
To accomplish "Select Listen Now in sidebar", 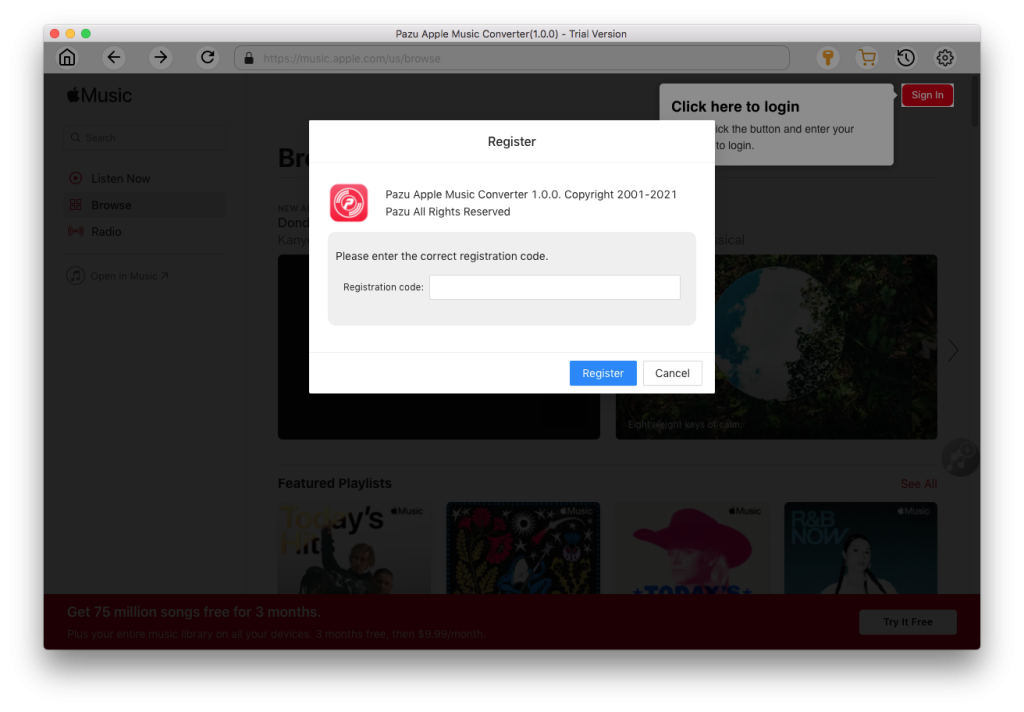I will pyautogui.click(x=121, y=178).
